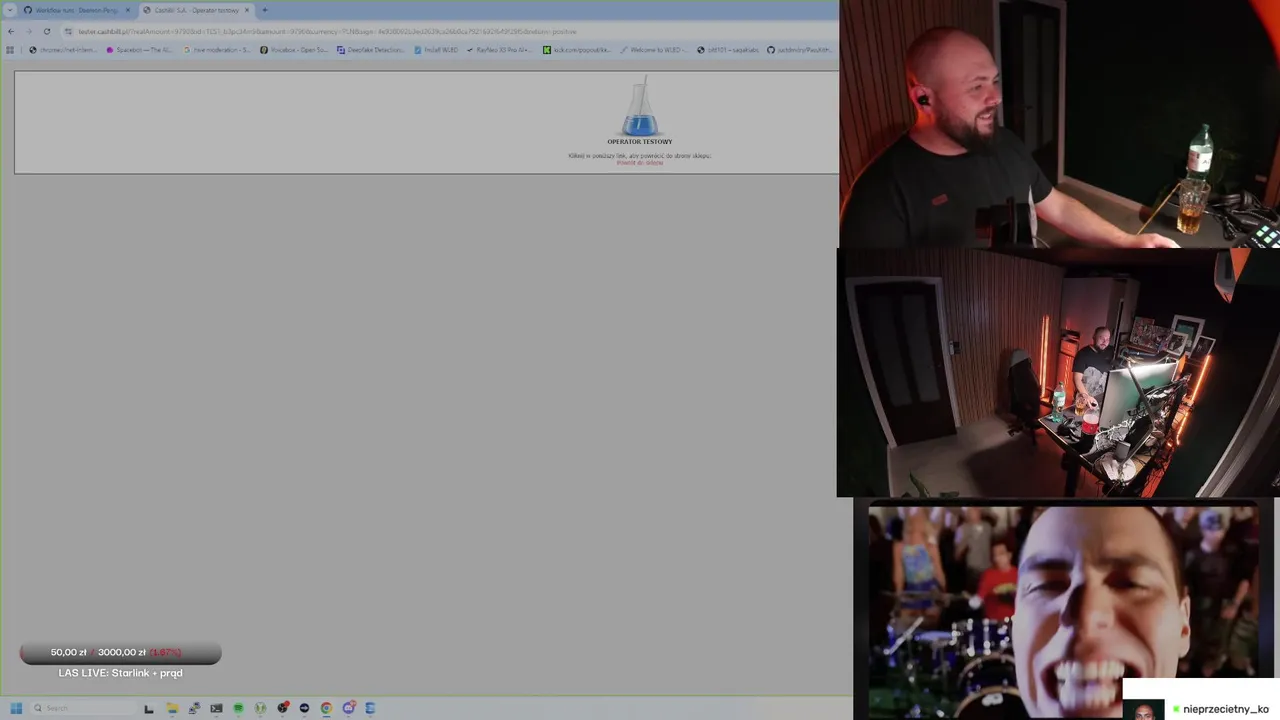Click the Operator Testowy flask logo
This screenshot has width=1280, height=720.
point(640,108)
